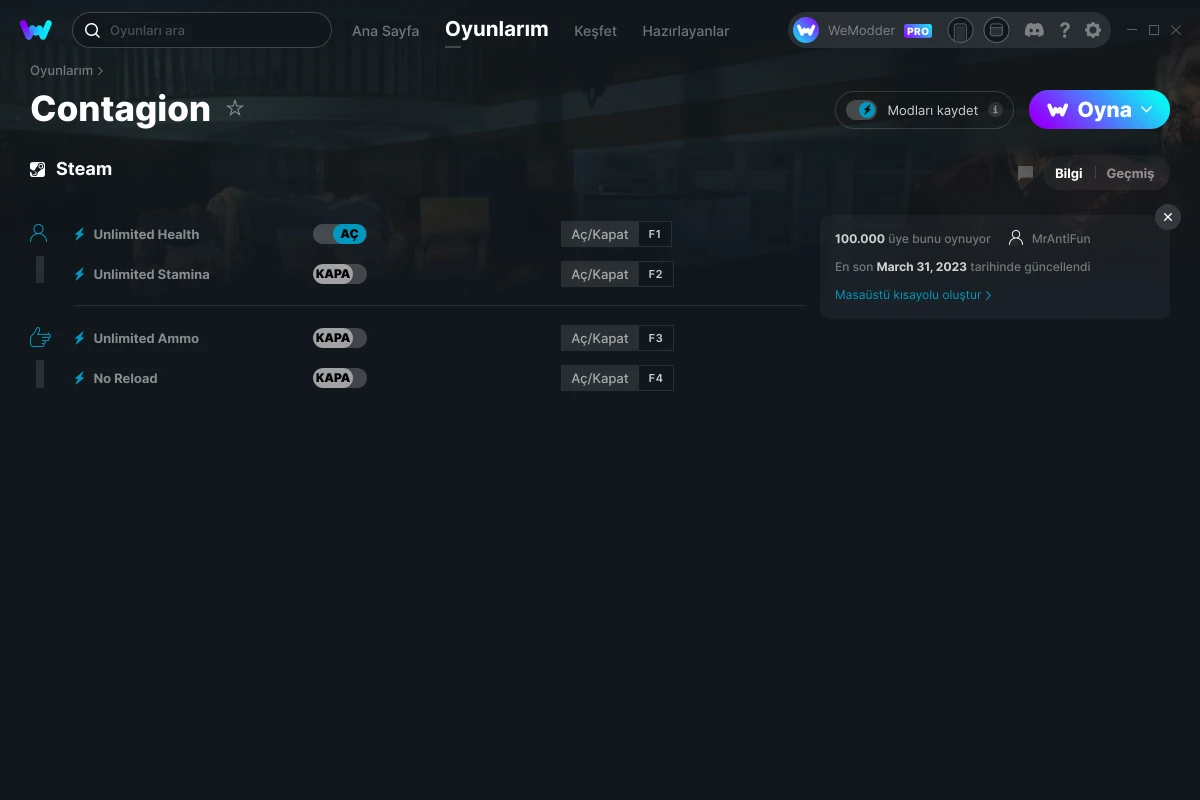Go to Ana Sayfa tab
Viewport: 1200px width, 800px height.
[385, 31]
